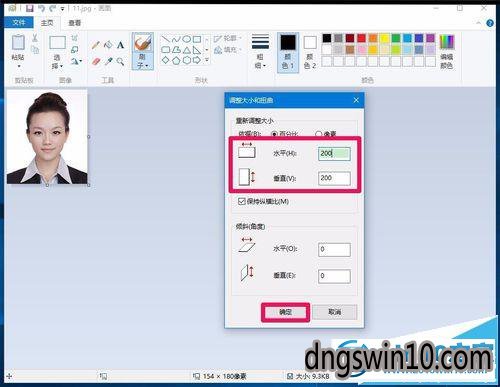Choose the Pixels (像素) radio button

coord(318,134)
